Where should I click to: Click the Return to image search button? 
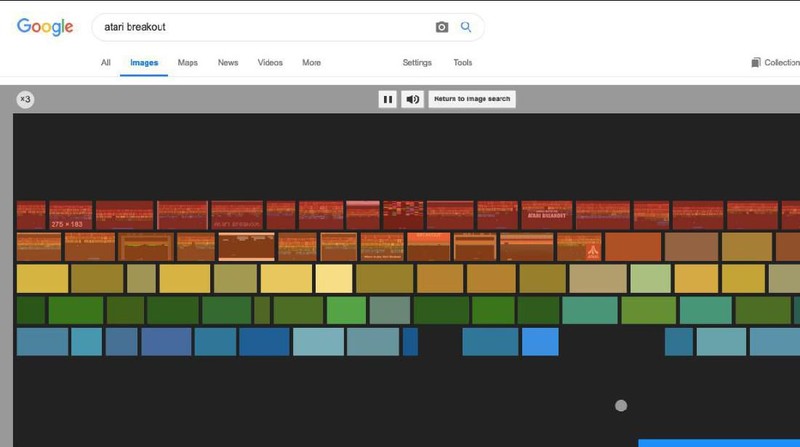click(472, 99)
